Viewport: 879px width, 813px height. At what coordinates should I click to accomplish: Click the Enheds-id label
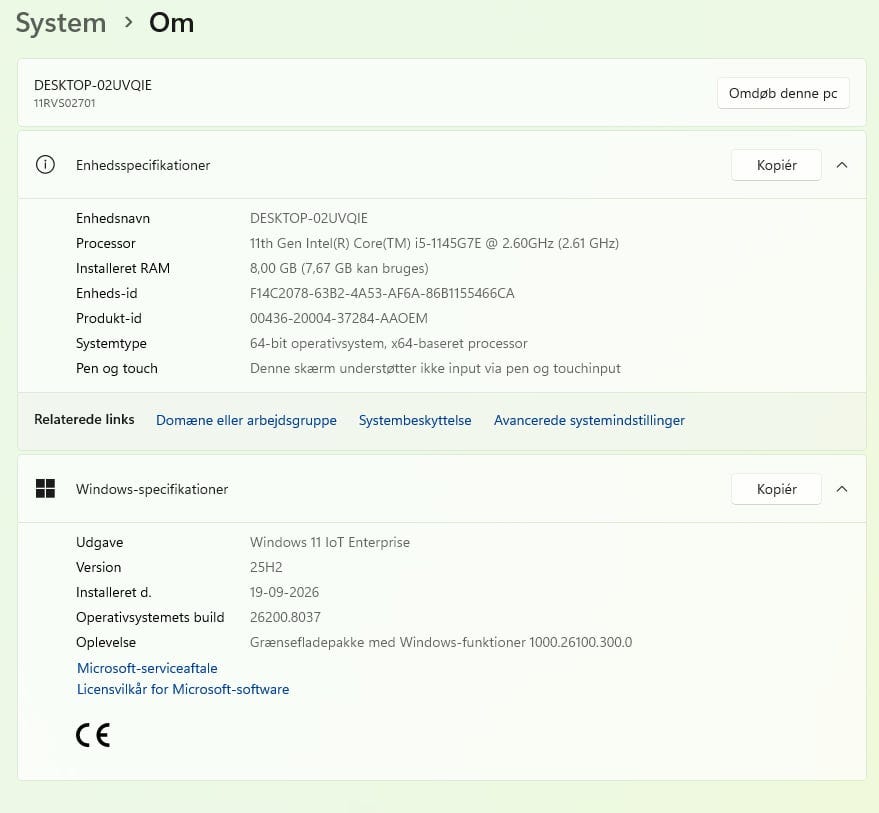(107, 293)
